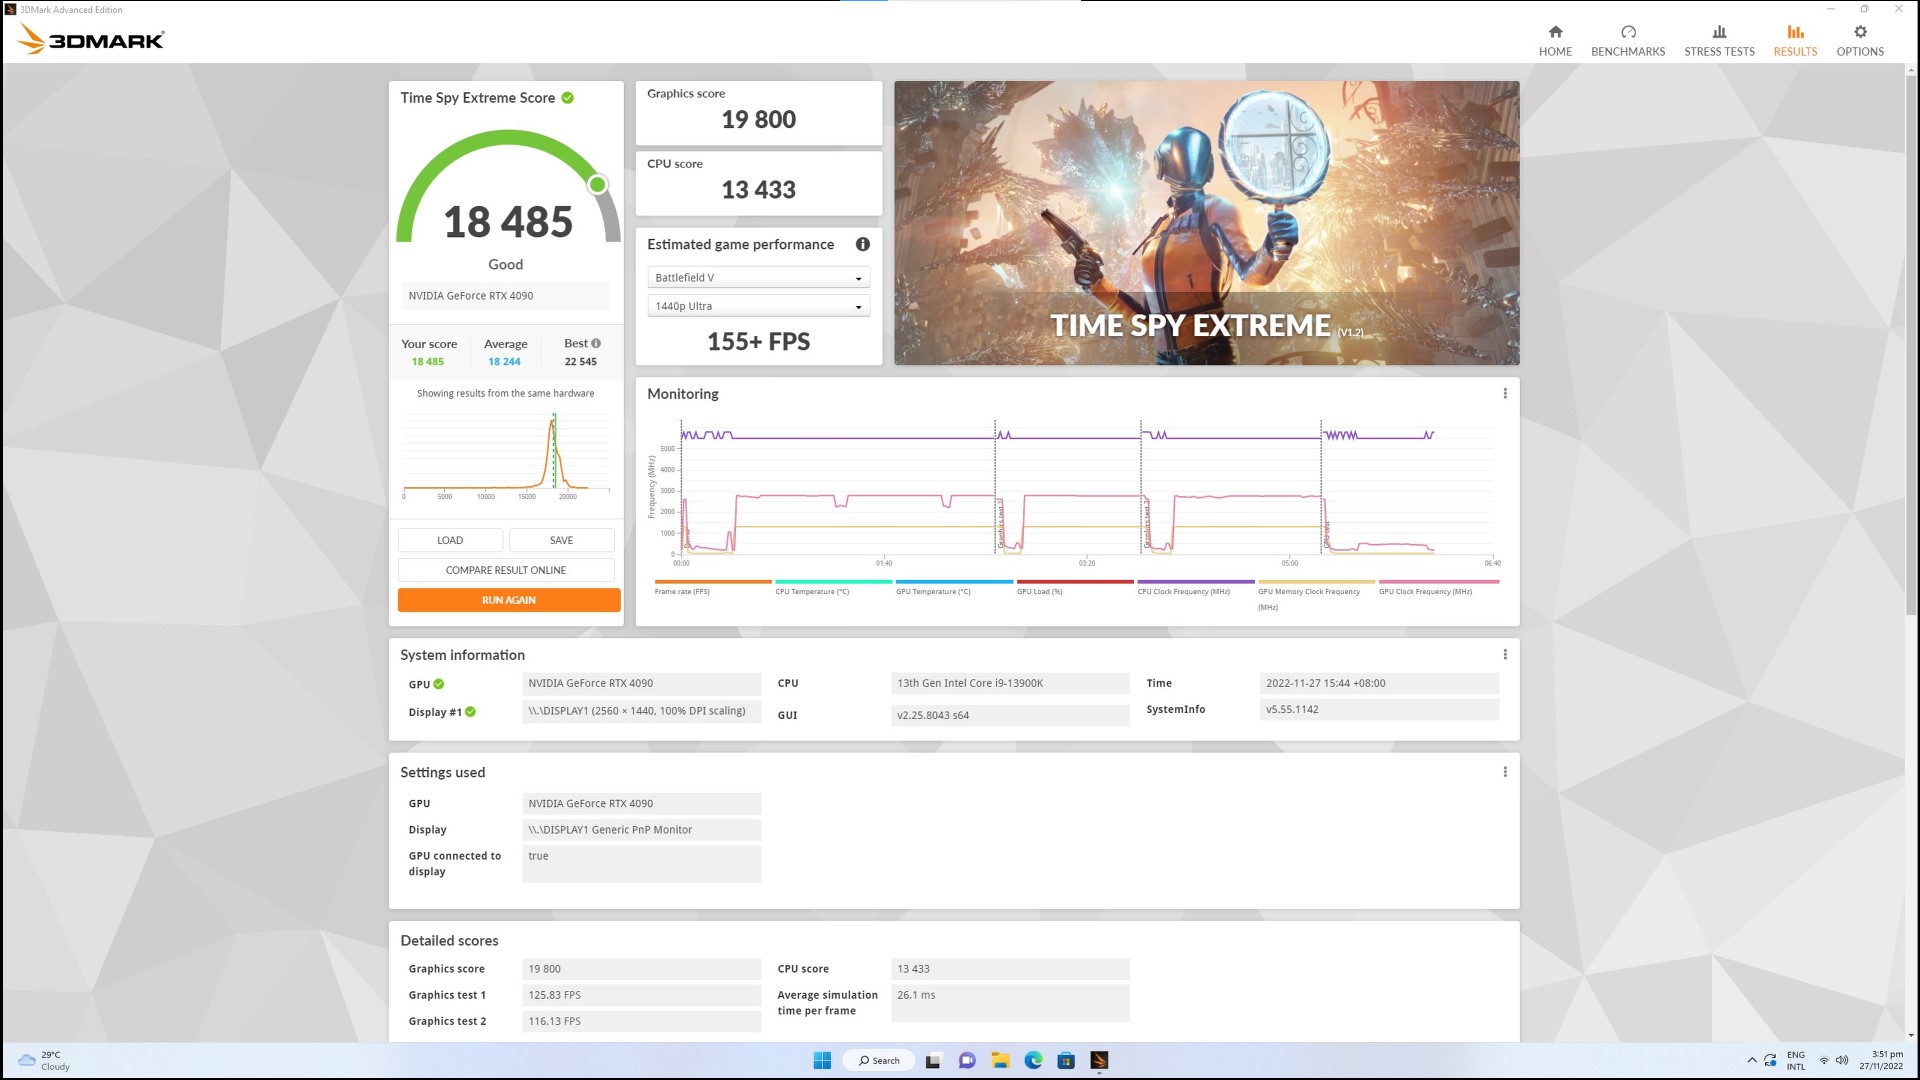Toggle CPU Clock Frequency legend item

(x=1195, y=588)
